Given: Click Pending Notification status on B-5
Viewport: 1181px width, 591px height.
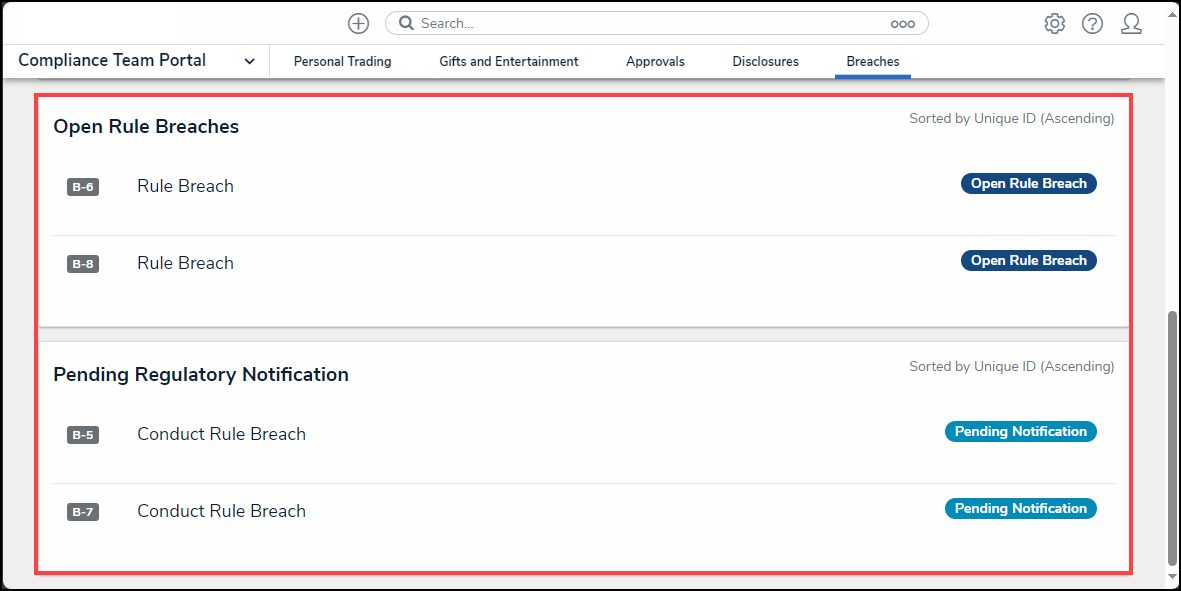Looking at the screenshot, I should coord(1020,432).
